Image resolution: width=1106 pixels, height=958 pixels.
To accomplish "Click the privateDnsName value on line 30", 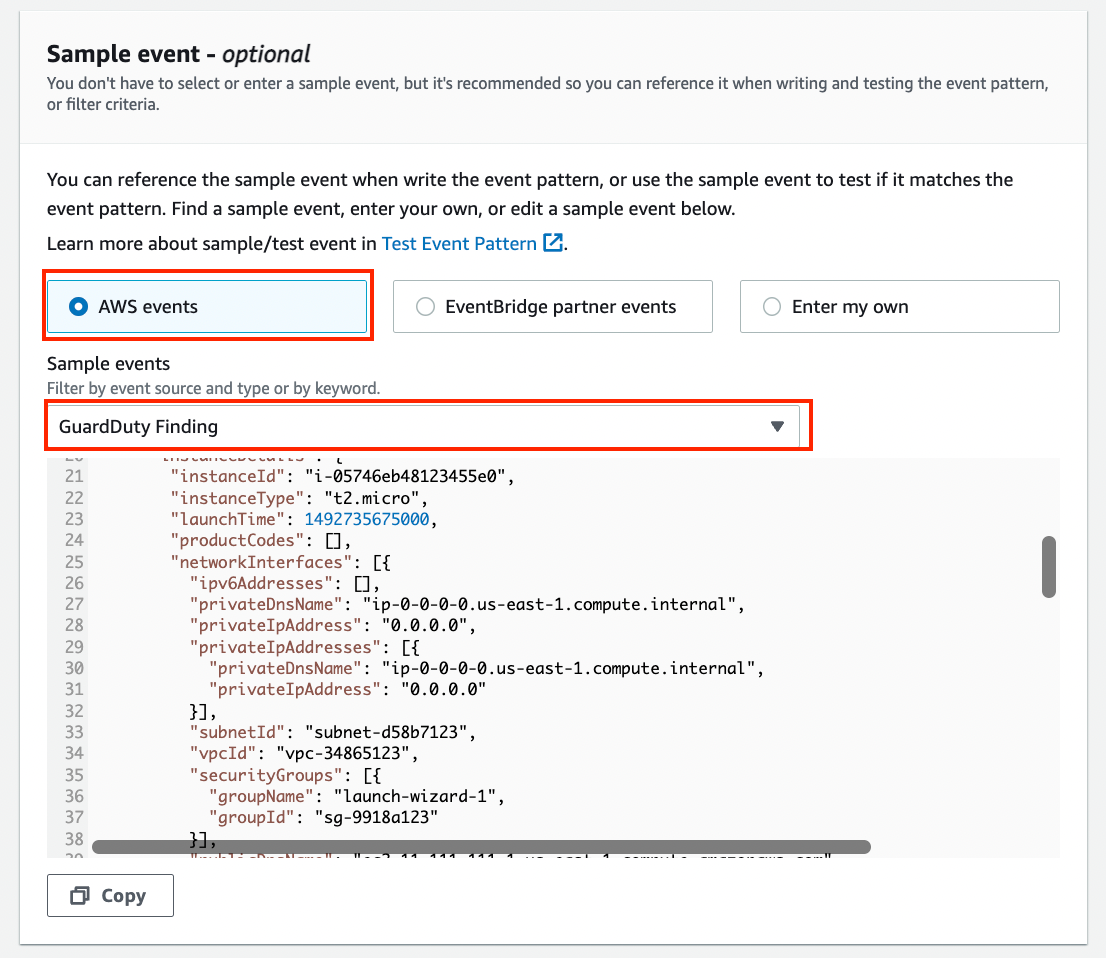I will tap(569, 669).
